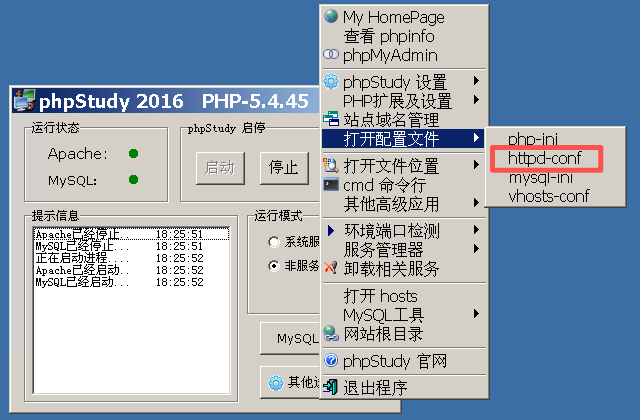
Task: Select 卸载相关服务 menu item
Action: coord(404,269)
